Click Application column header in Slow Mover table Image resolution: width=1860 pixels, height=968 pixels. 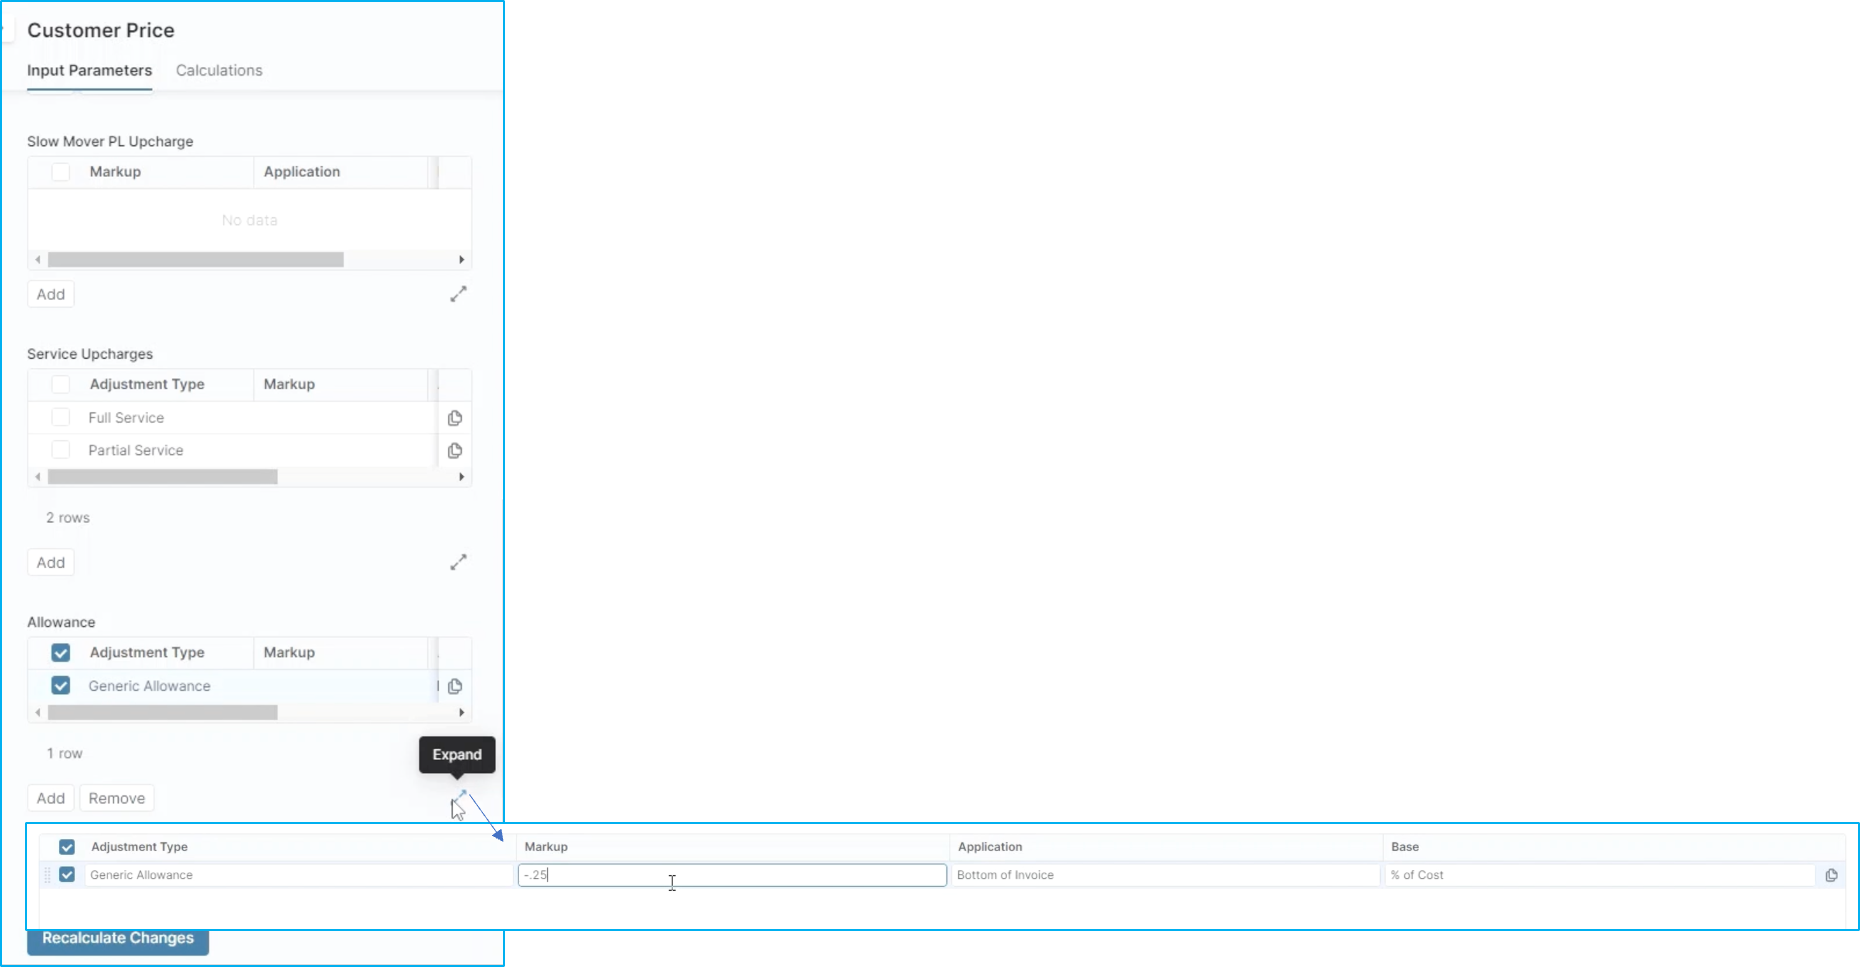[302, 172]
